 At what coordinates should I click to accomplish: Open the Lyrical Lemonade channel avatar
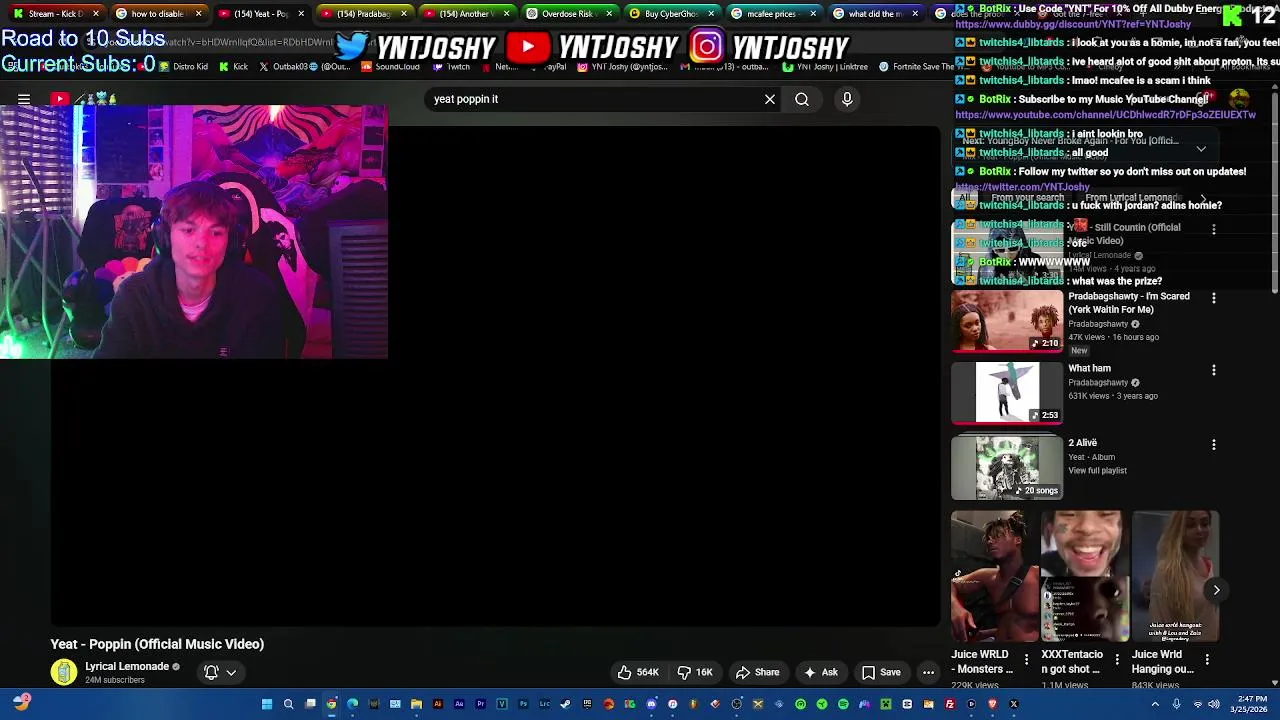tap(64, 672)
